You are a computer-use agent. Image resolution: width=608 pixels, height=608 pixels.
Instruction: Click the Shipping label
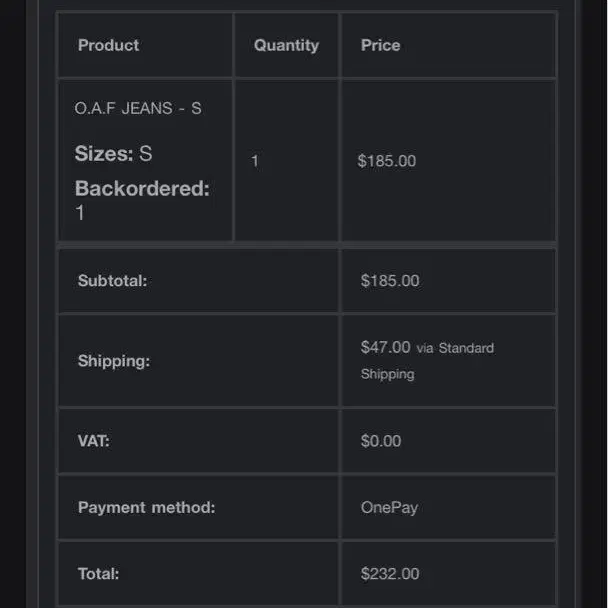(x=114, y=361)
